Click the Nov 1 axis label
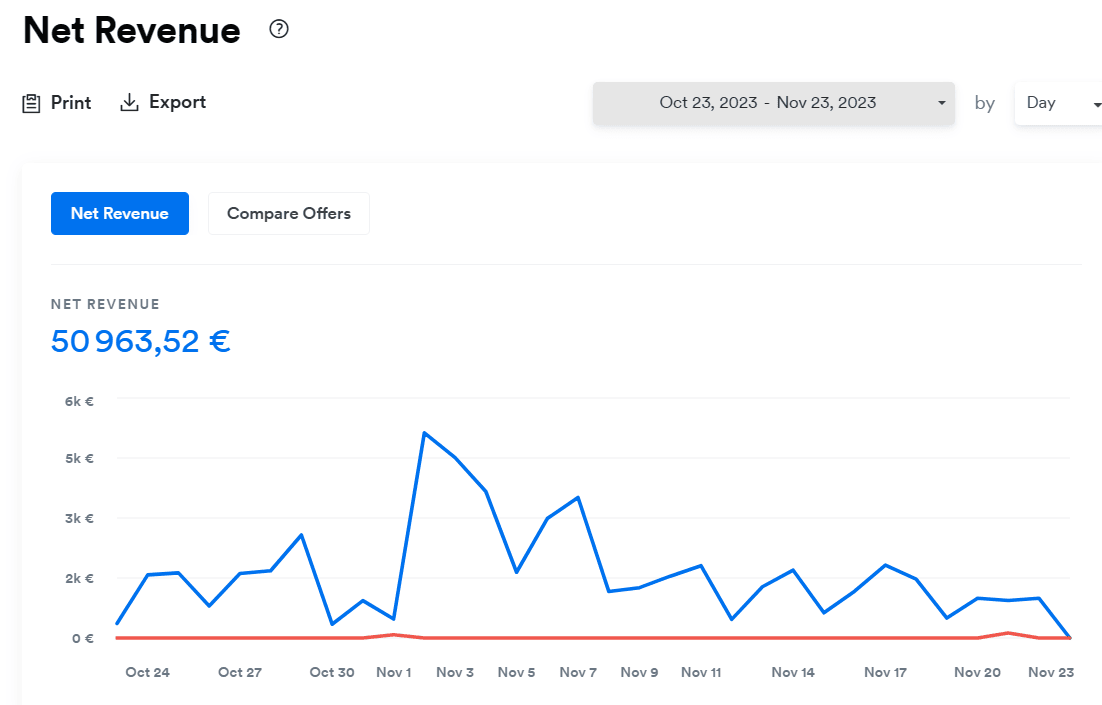 click(394, 672)
